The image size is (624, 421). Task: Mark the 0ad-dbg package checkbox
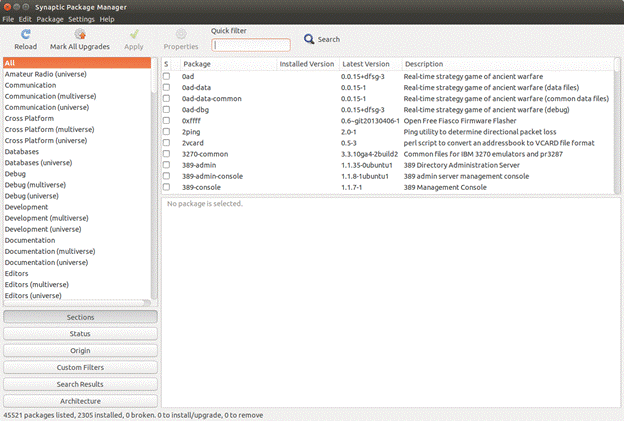[166, 109]
